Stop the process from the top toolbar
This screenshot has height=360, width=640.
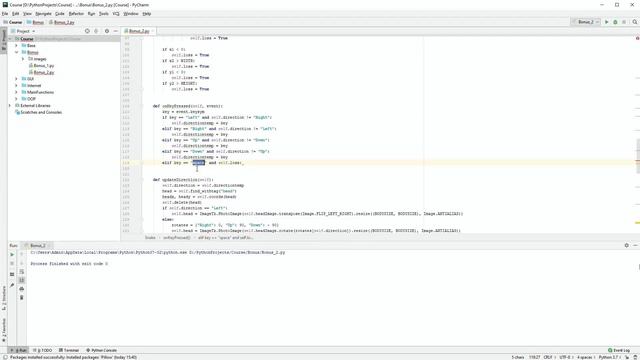tap(624, 22)
